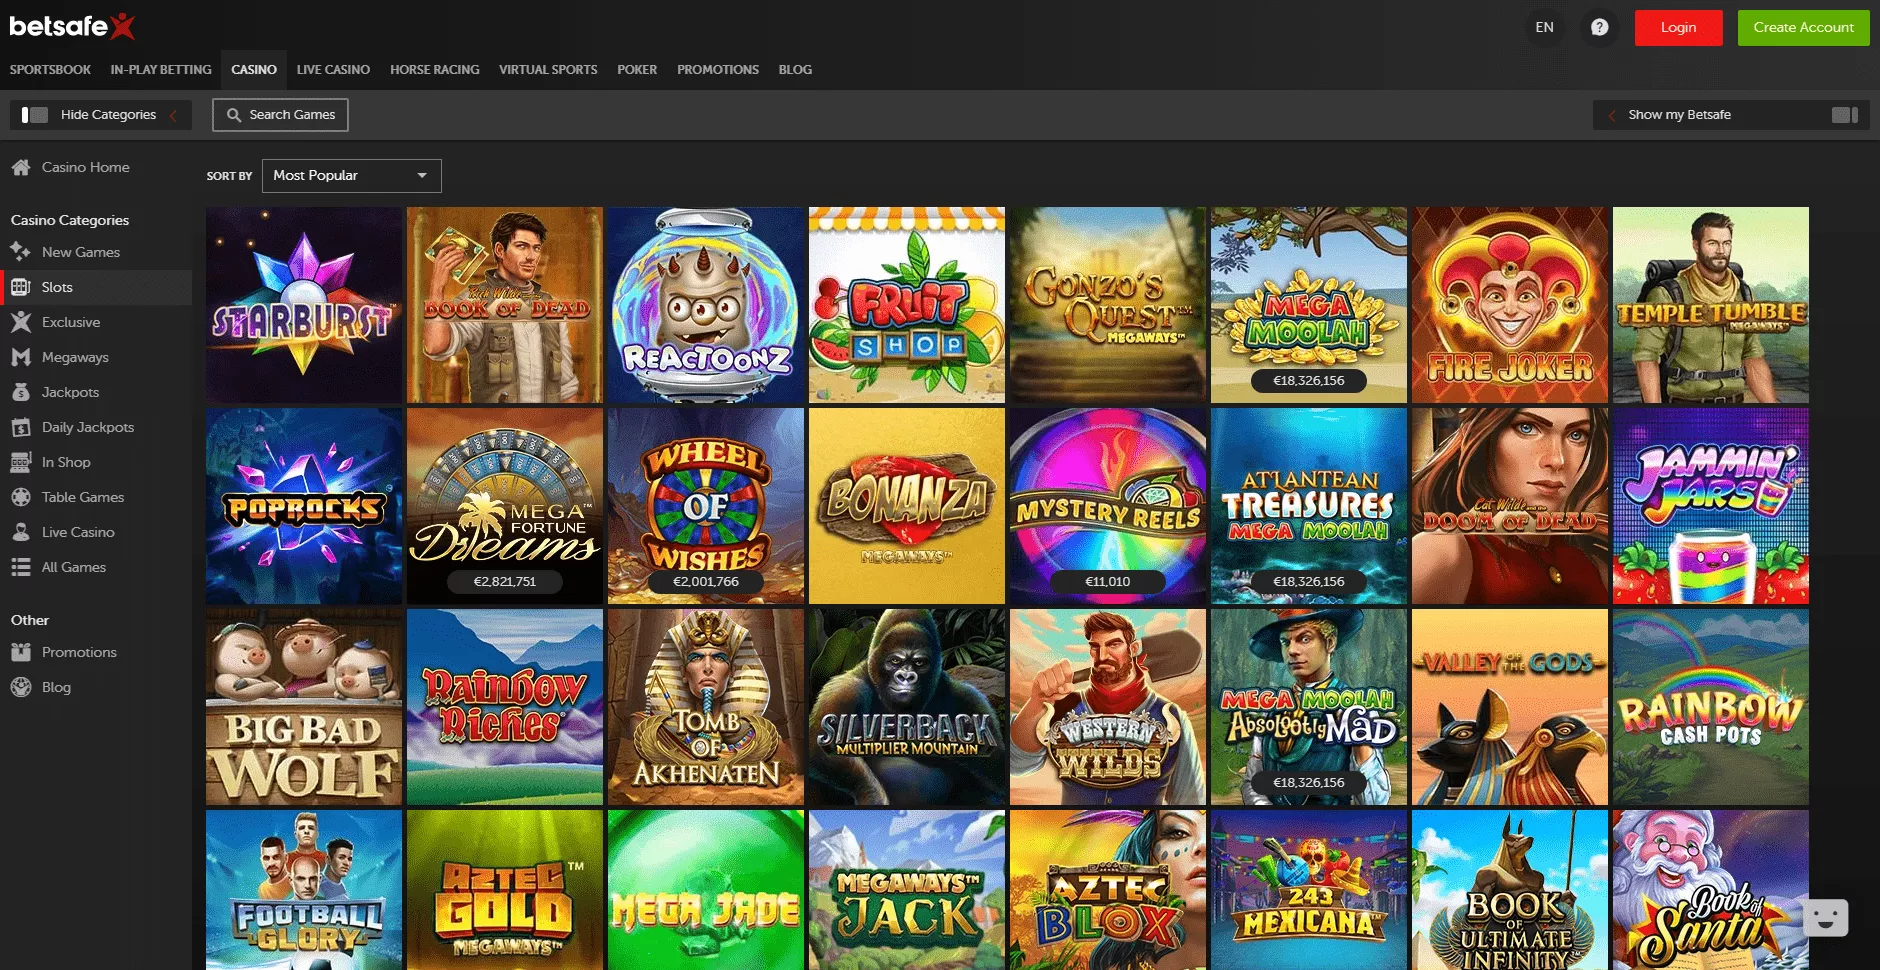Open the Starburst game thumbnail
Viewport: 1880px width, 970px height.
(x=304, y=305)
